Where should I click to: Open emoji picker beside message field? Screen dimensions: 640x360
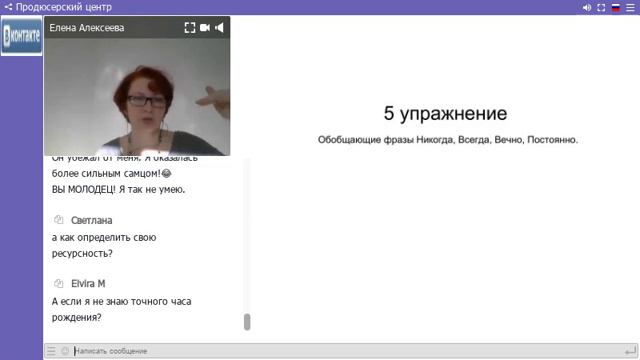tap(65, 351)
